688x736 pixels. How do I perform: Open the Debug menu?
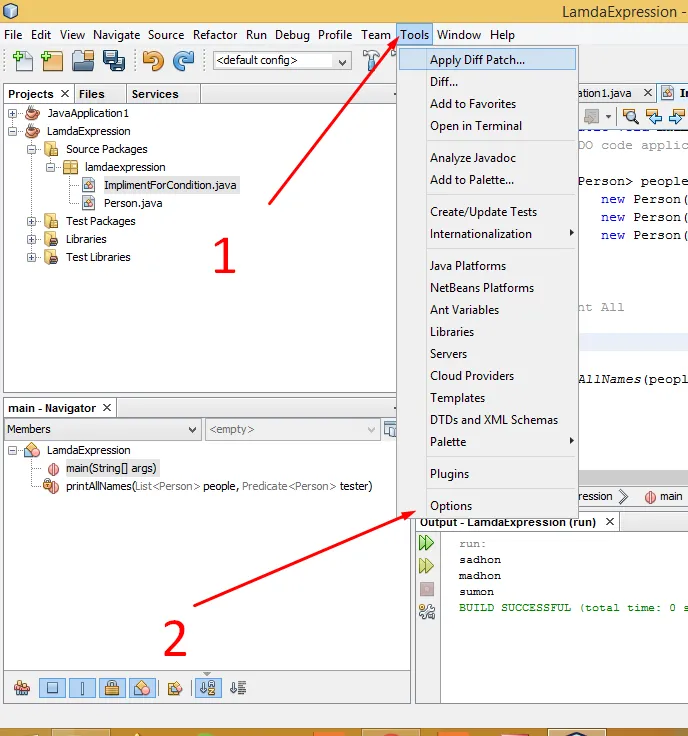click(x=292, y=35)
